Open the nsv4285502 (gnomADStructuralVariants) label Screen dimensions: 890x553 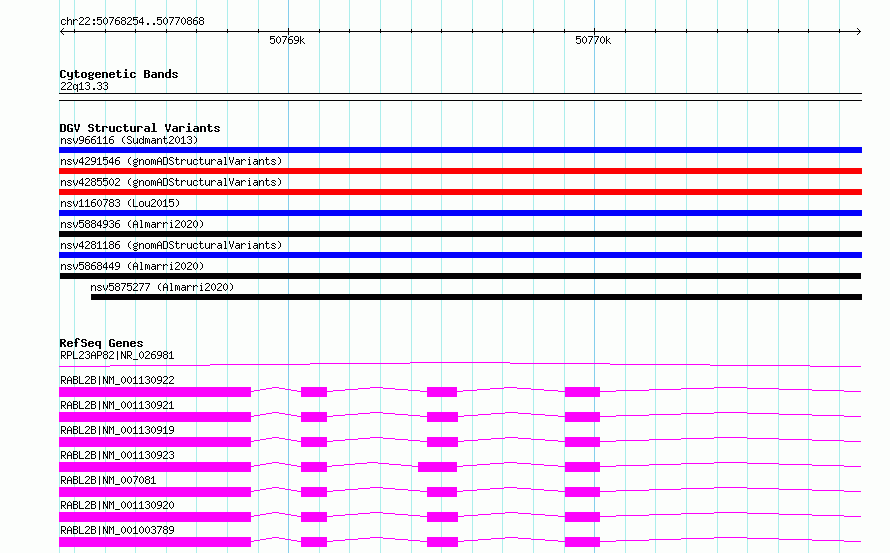coord(171,182)
